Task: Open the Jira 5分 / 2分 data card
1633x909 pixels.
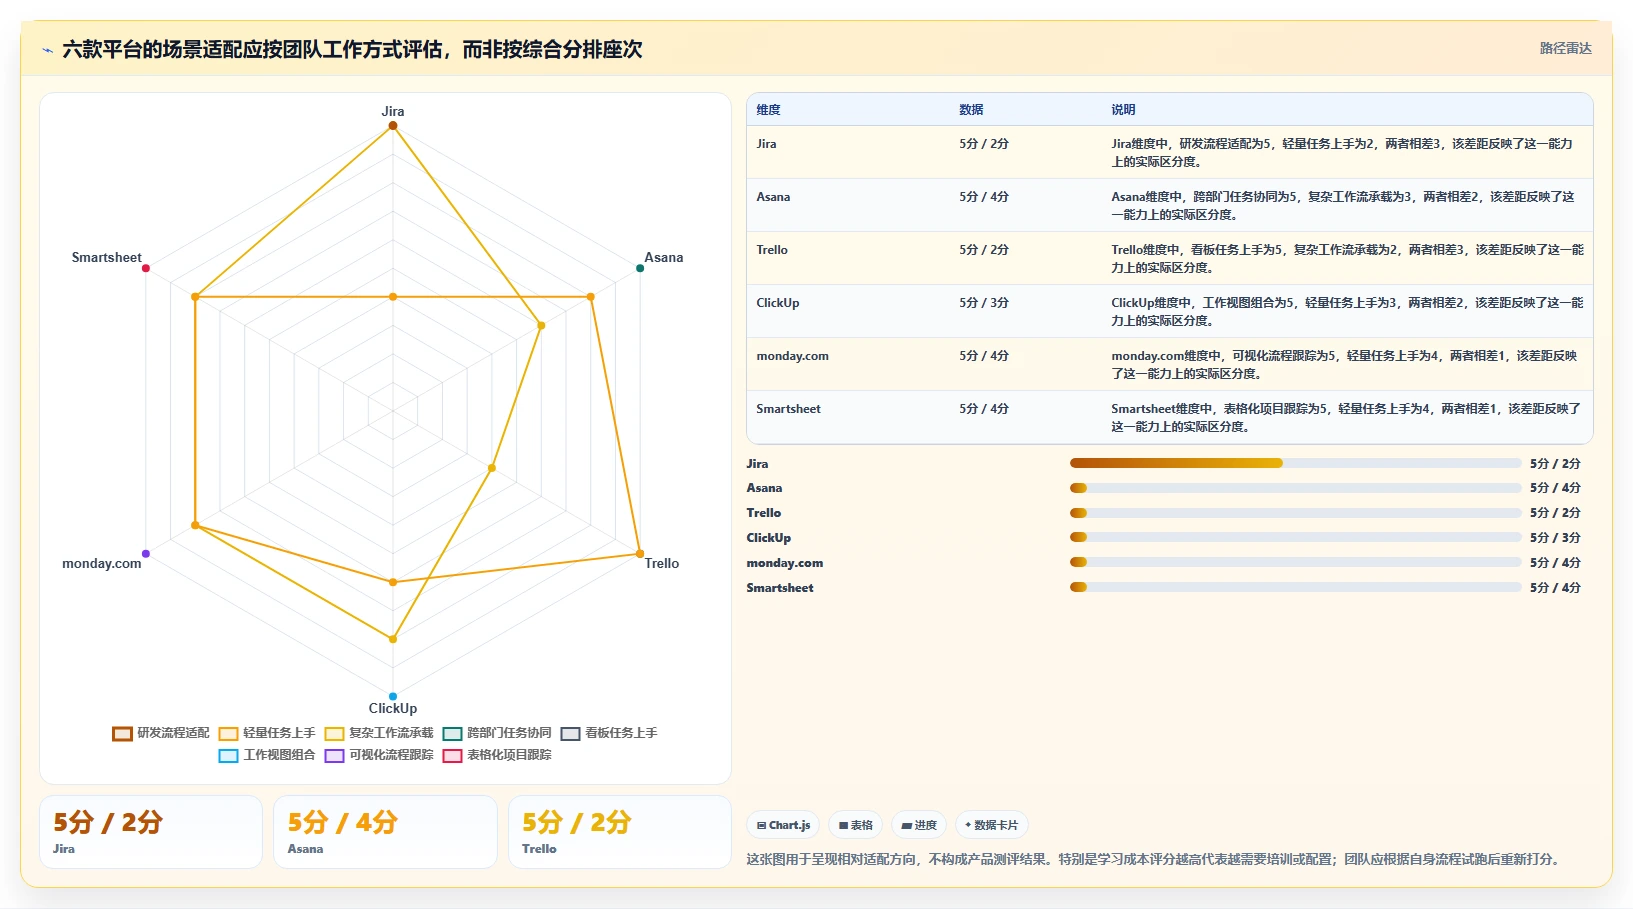Action: [151, 832]
